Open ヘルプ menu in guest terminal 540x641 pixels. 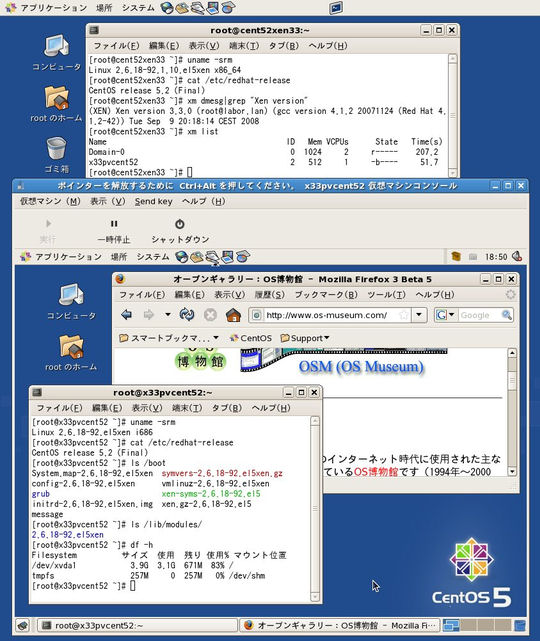click(271, 408)
